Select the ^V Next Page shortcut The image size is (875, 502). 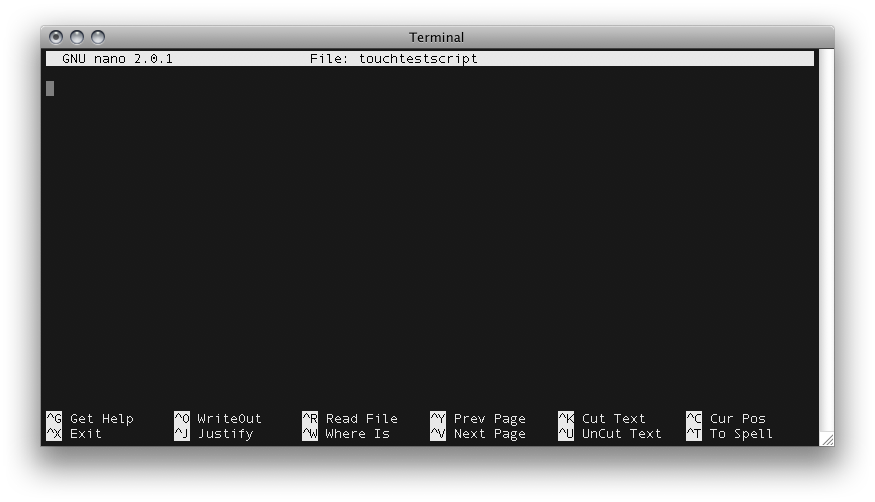[x=478, y=433]
